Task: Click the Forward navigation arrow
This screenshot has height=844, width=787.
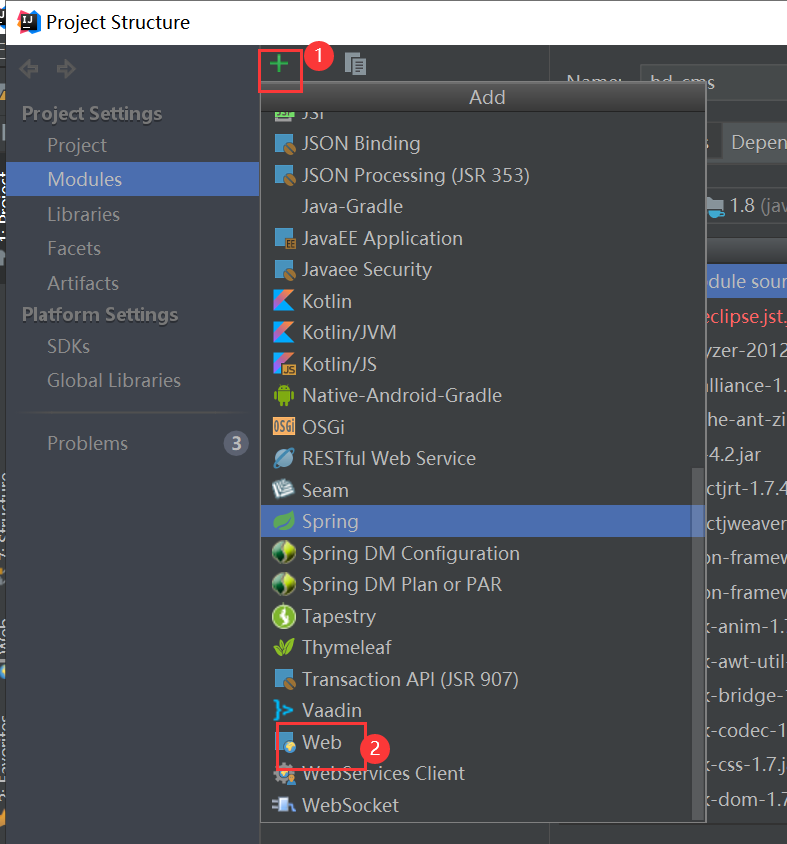Action: point(66,68)
